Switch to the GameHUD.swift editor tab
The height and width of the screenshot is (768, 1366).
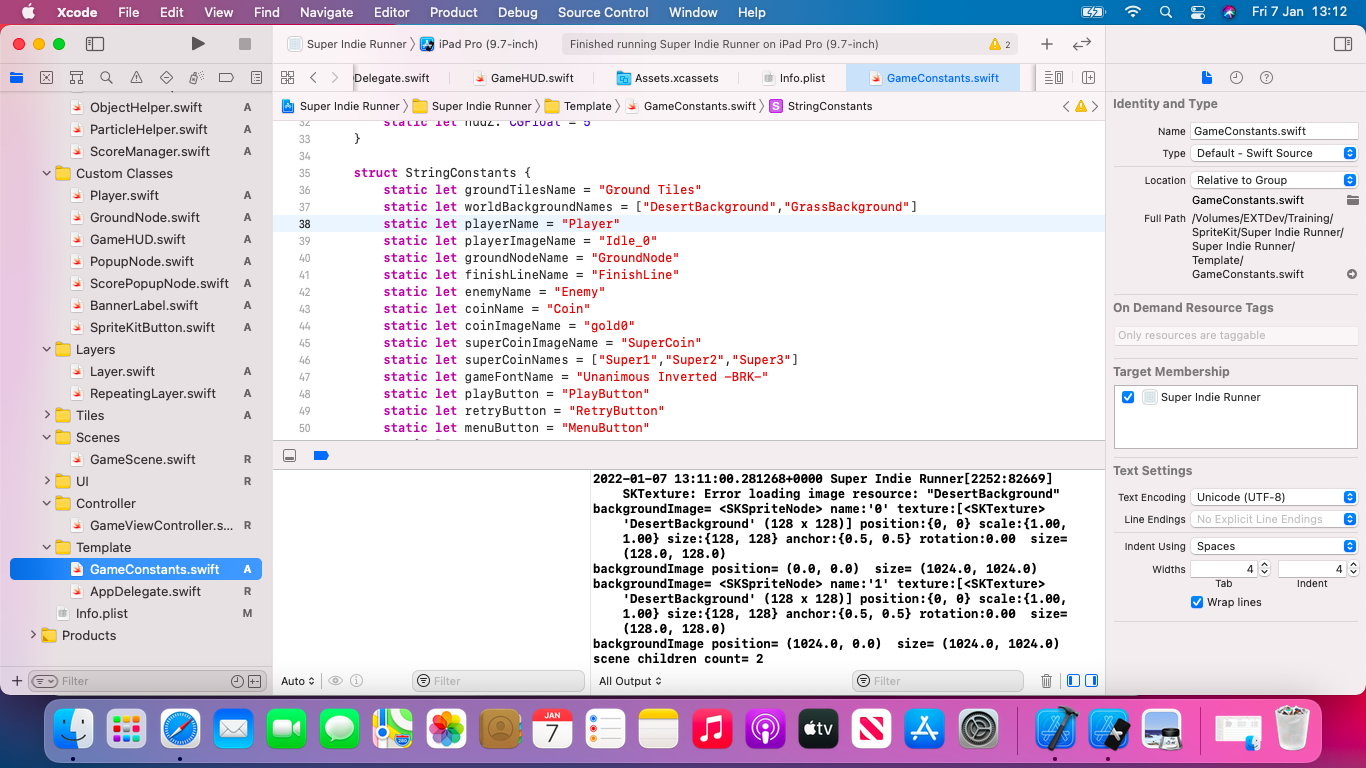pyautogui.click(x=531, y=78)
